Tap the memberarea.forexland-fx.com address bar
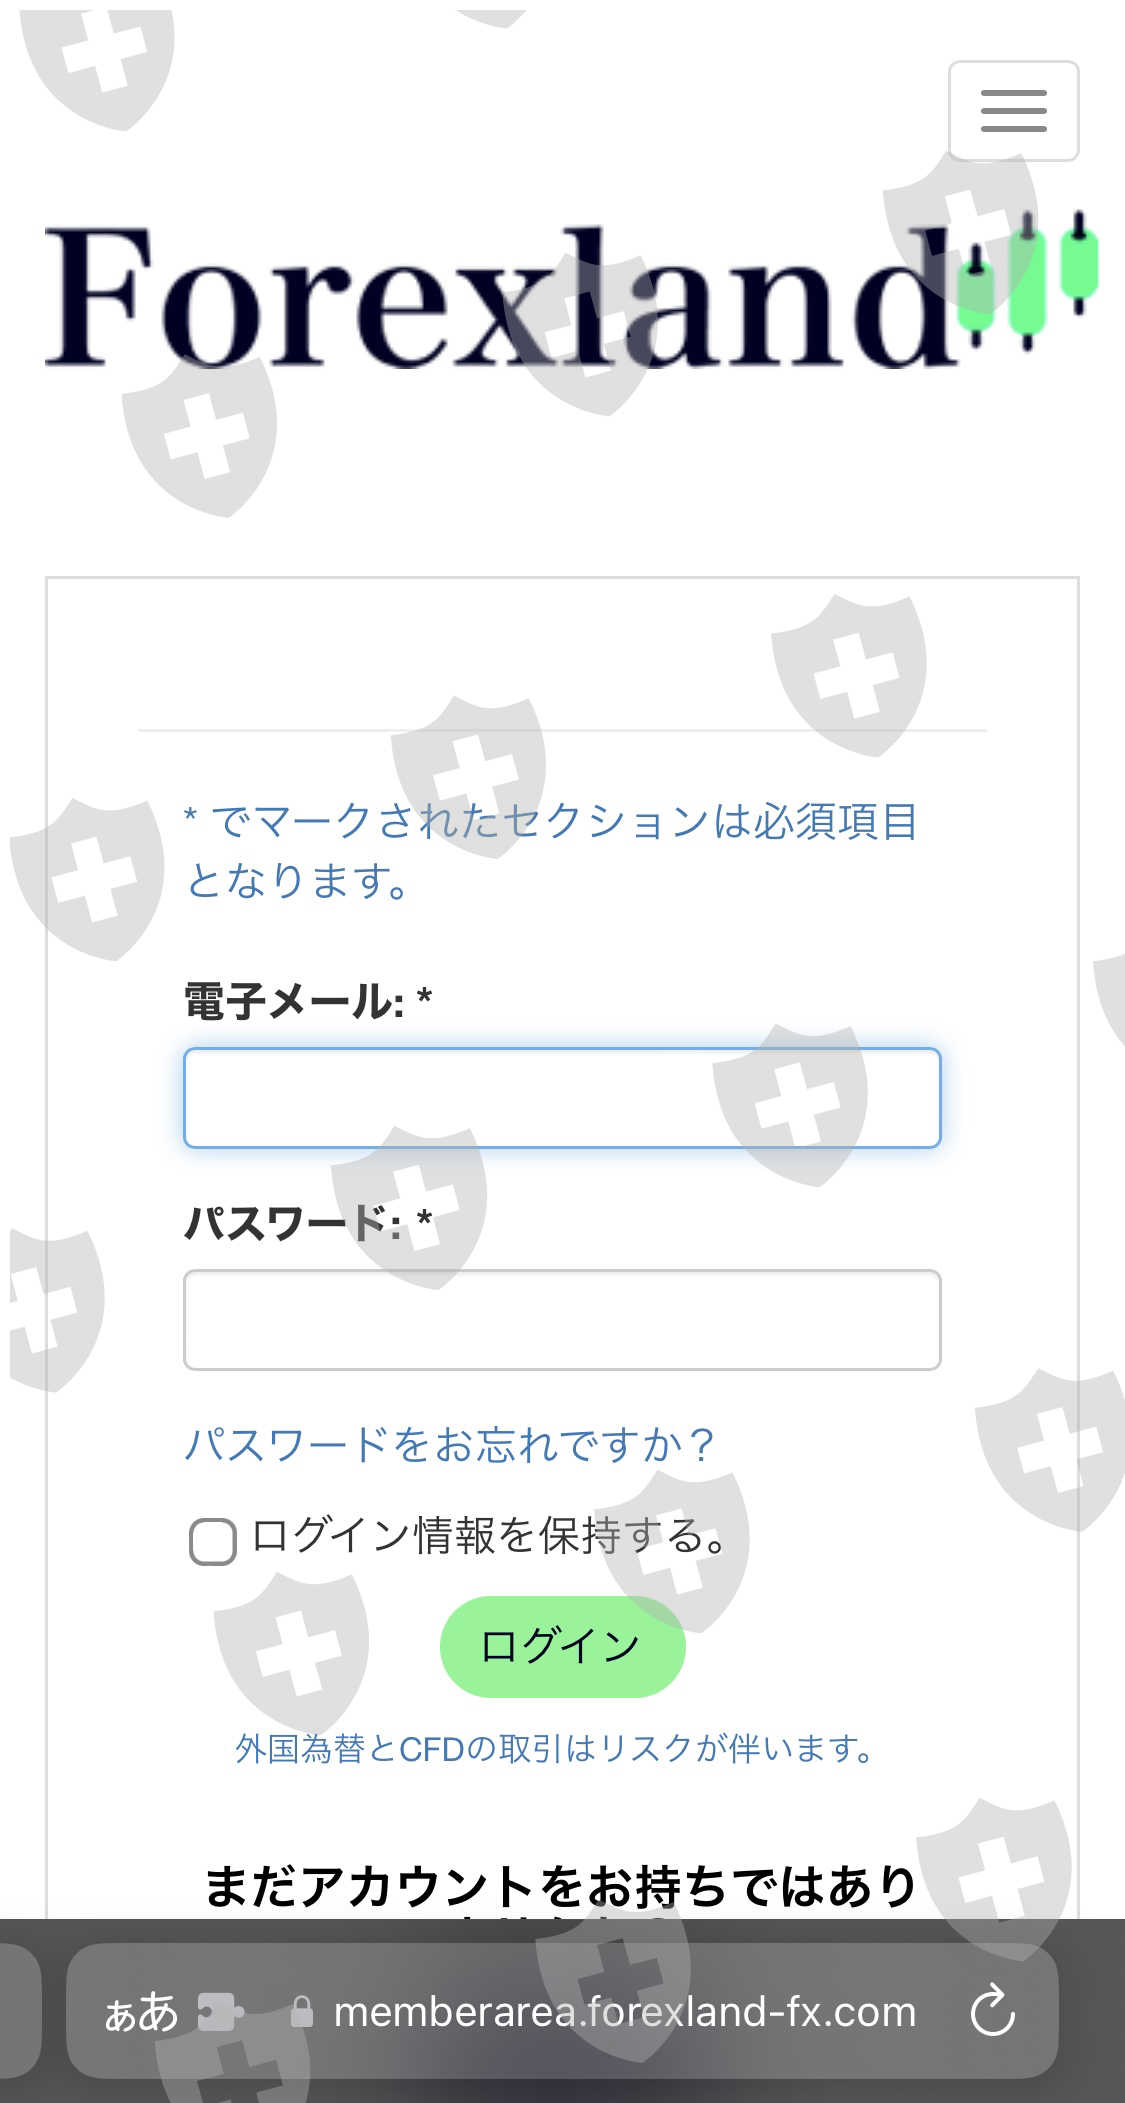The height and width of the screenshot is (2103, 1125). click(625, 2011)
